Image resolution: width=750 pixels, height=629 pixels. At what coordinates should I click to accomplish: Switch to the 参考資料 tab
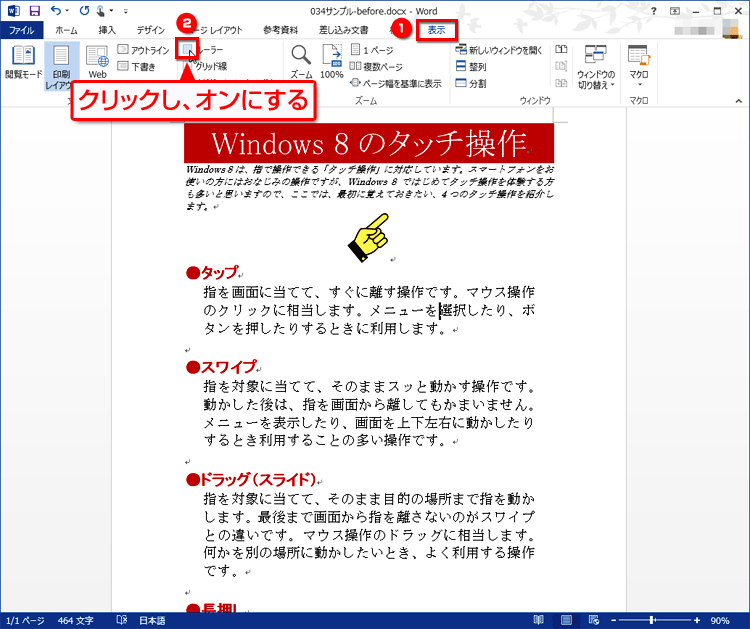[280, 30]
